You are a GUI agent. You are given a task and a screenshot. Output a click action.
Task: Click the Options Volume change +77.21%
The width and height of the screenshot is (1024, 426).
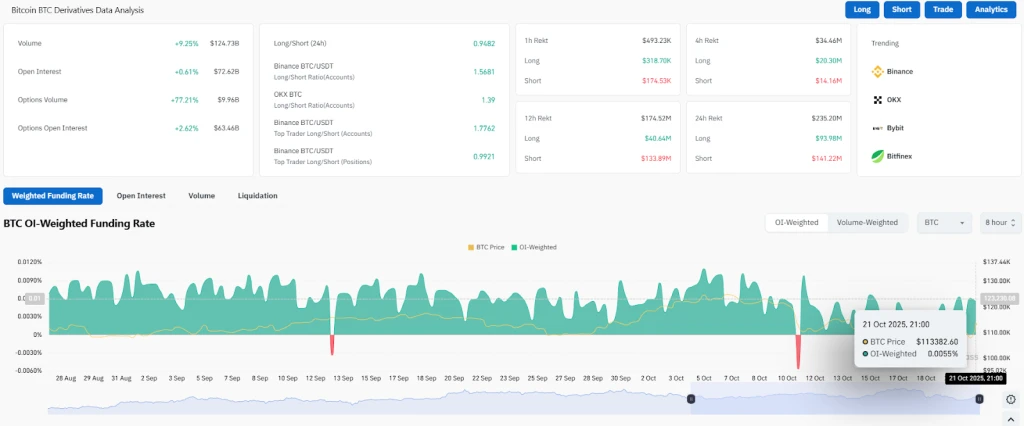tap(184, 100)
